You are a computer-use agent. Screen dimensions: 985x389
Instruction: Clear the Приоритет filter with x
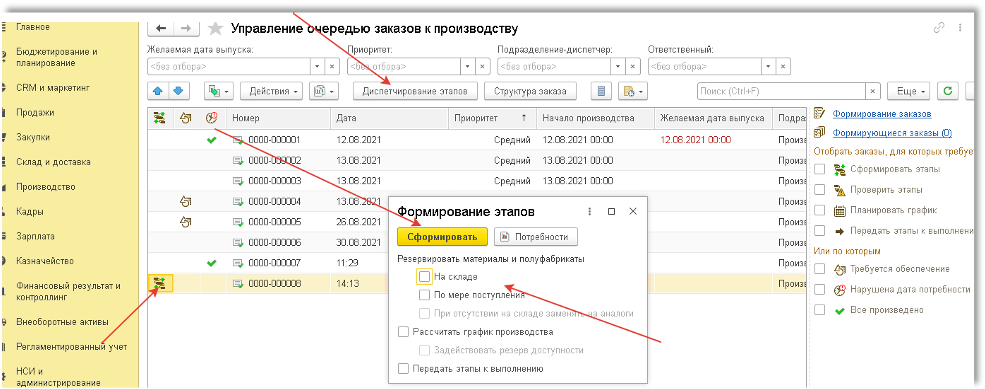click(482, 66)
